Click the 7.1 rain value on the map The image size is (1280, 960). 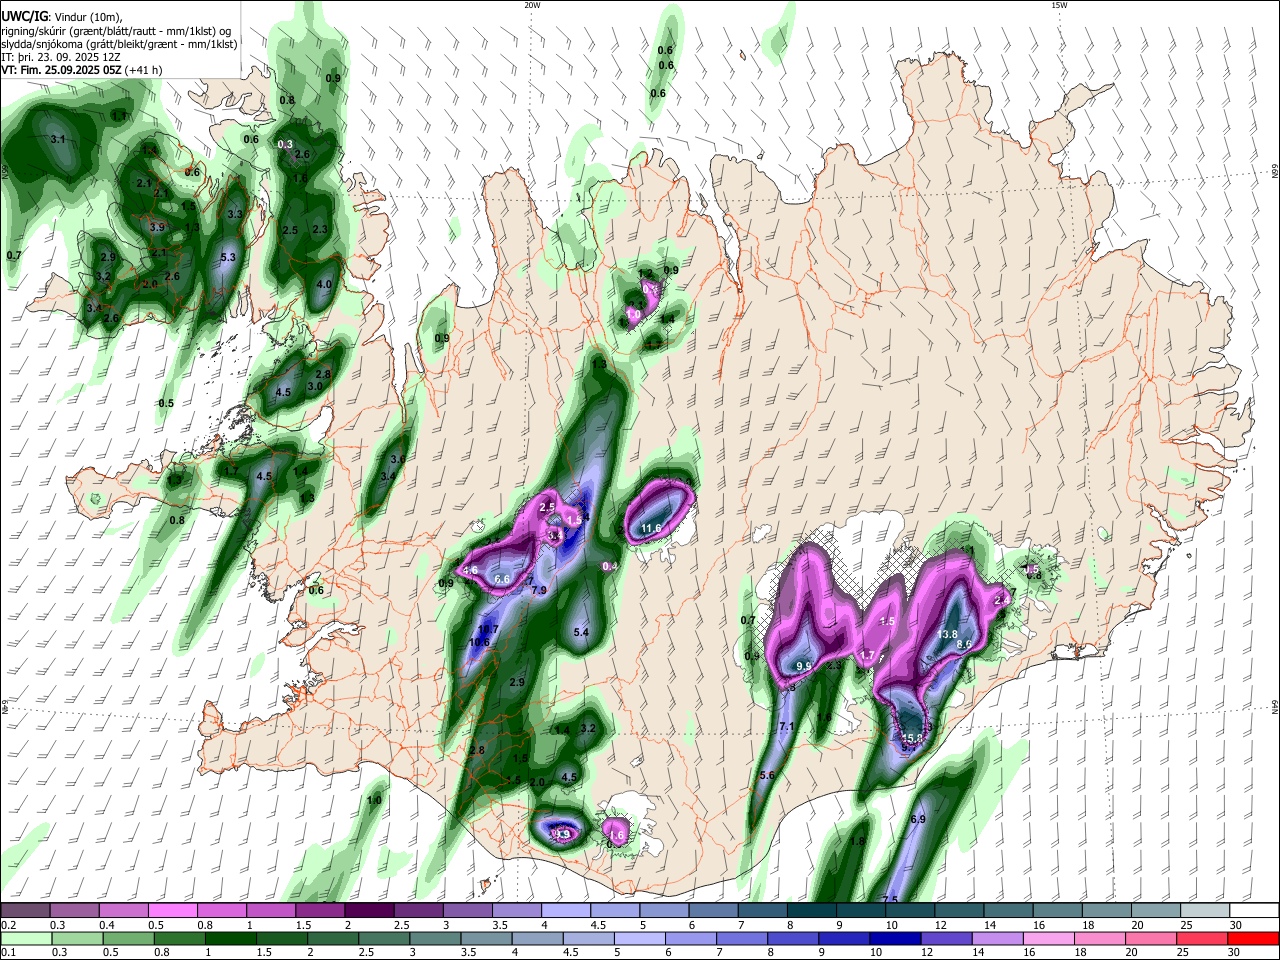786,726
